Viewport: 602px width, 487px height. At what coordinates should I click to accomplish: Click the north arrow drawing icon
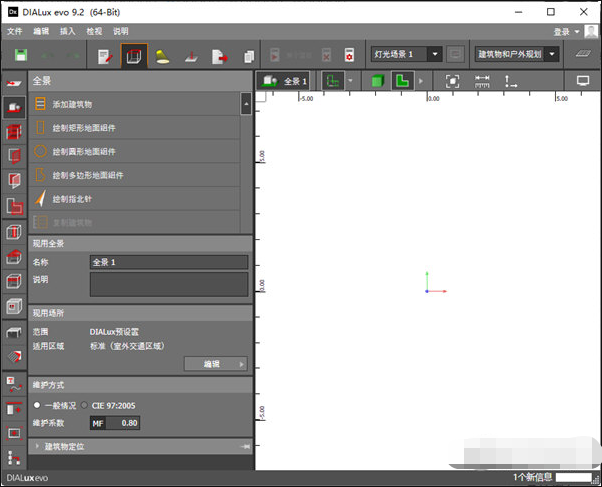41,199
